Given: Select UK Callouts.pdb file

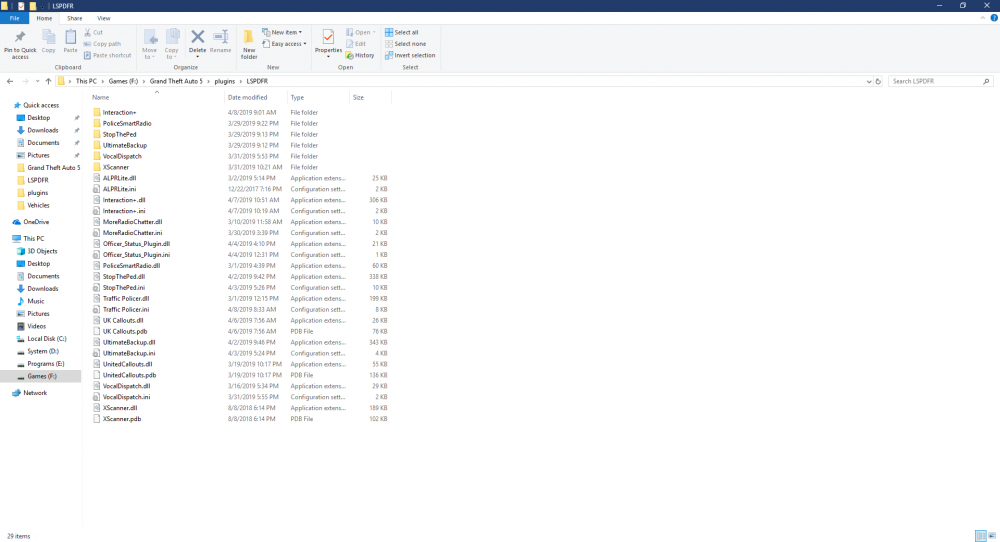Looking at the screenshot, I should click(x=125, y=332).
